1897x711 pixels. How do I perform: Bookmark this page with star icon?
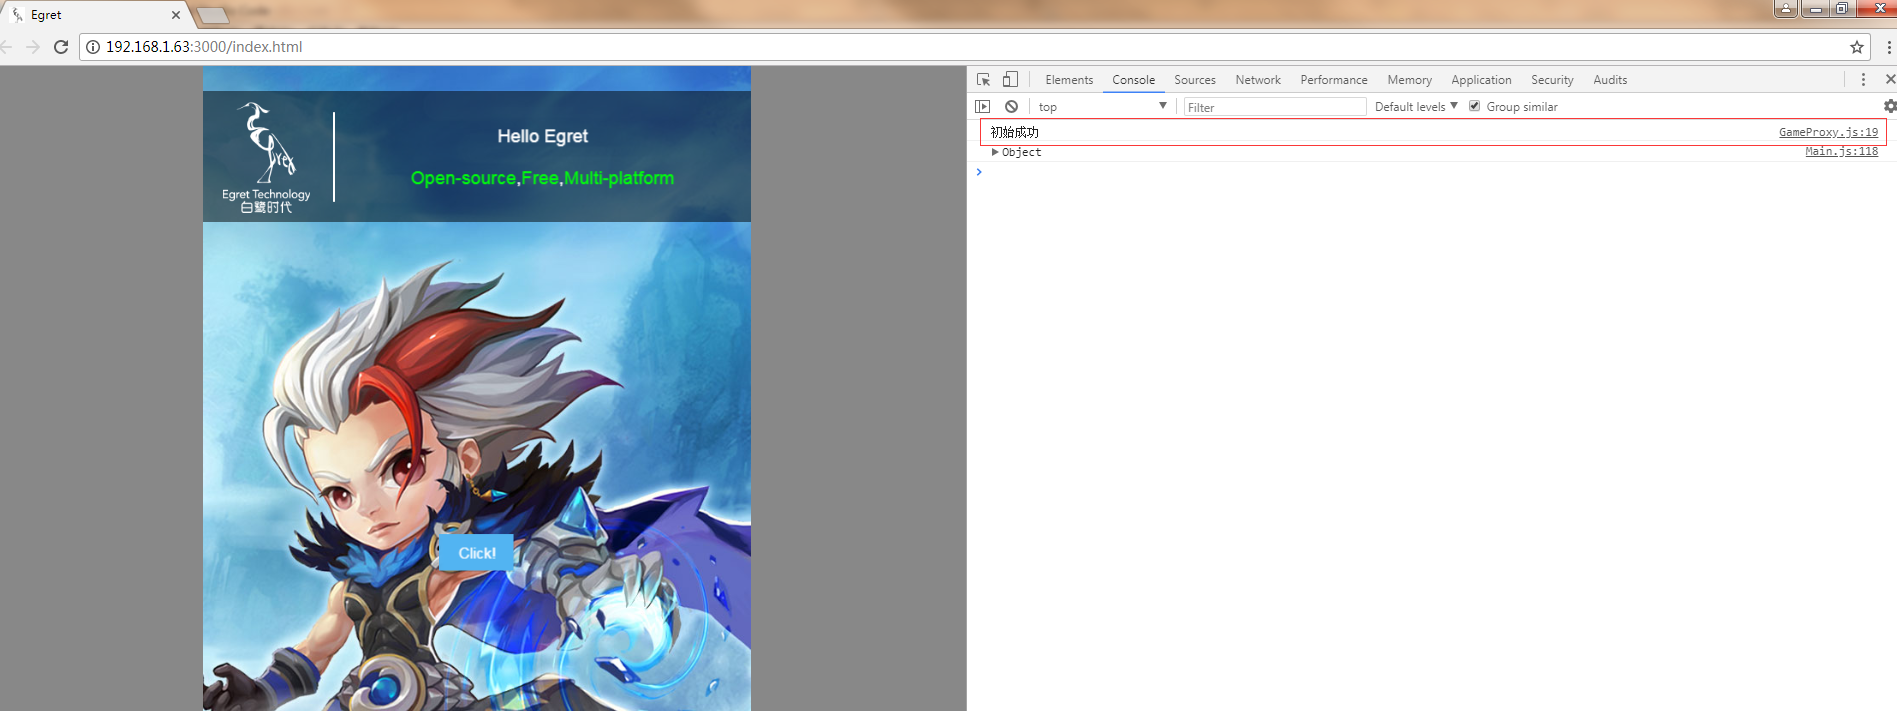(1857, 47)
